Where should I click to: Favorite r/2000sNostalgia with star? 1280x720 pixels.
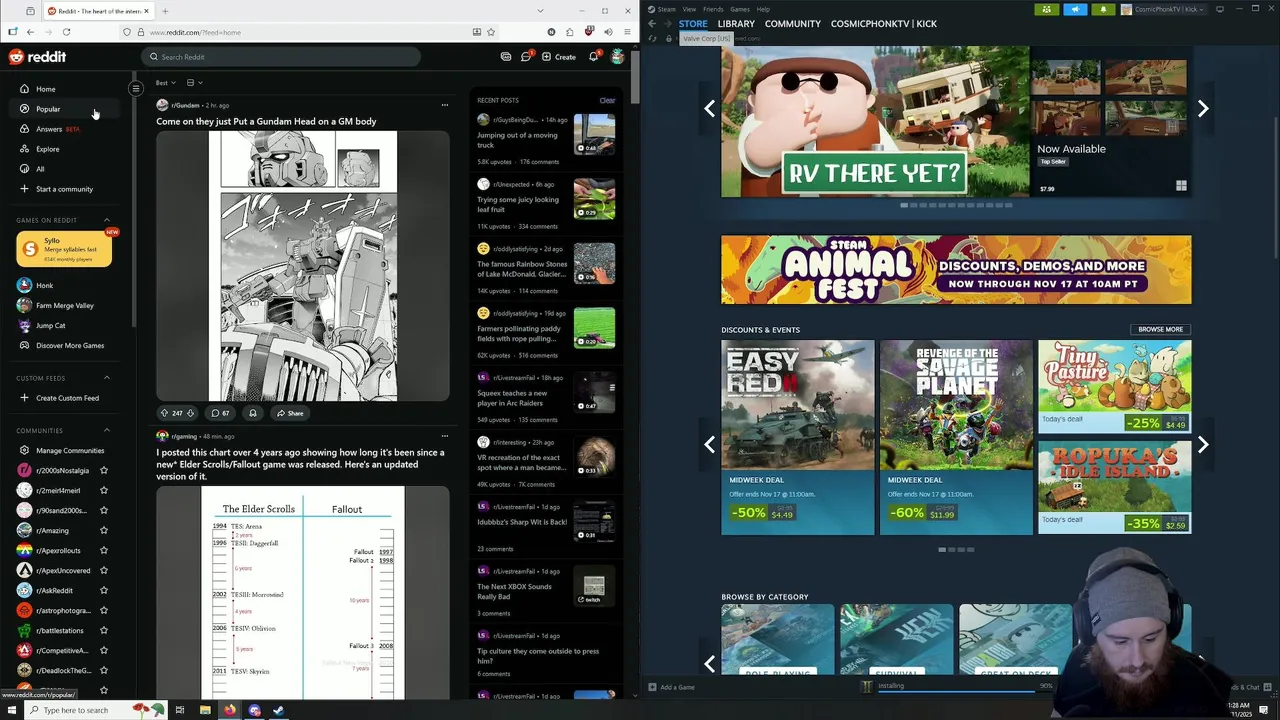pos(103,470)
